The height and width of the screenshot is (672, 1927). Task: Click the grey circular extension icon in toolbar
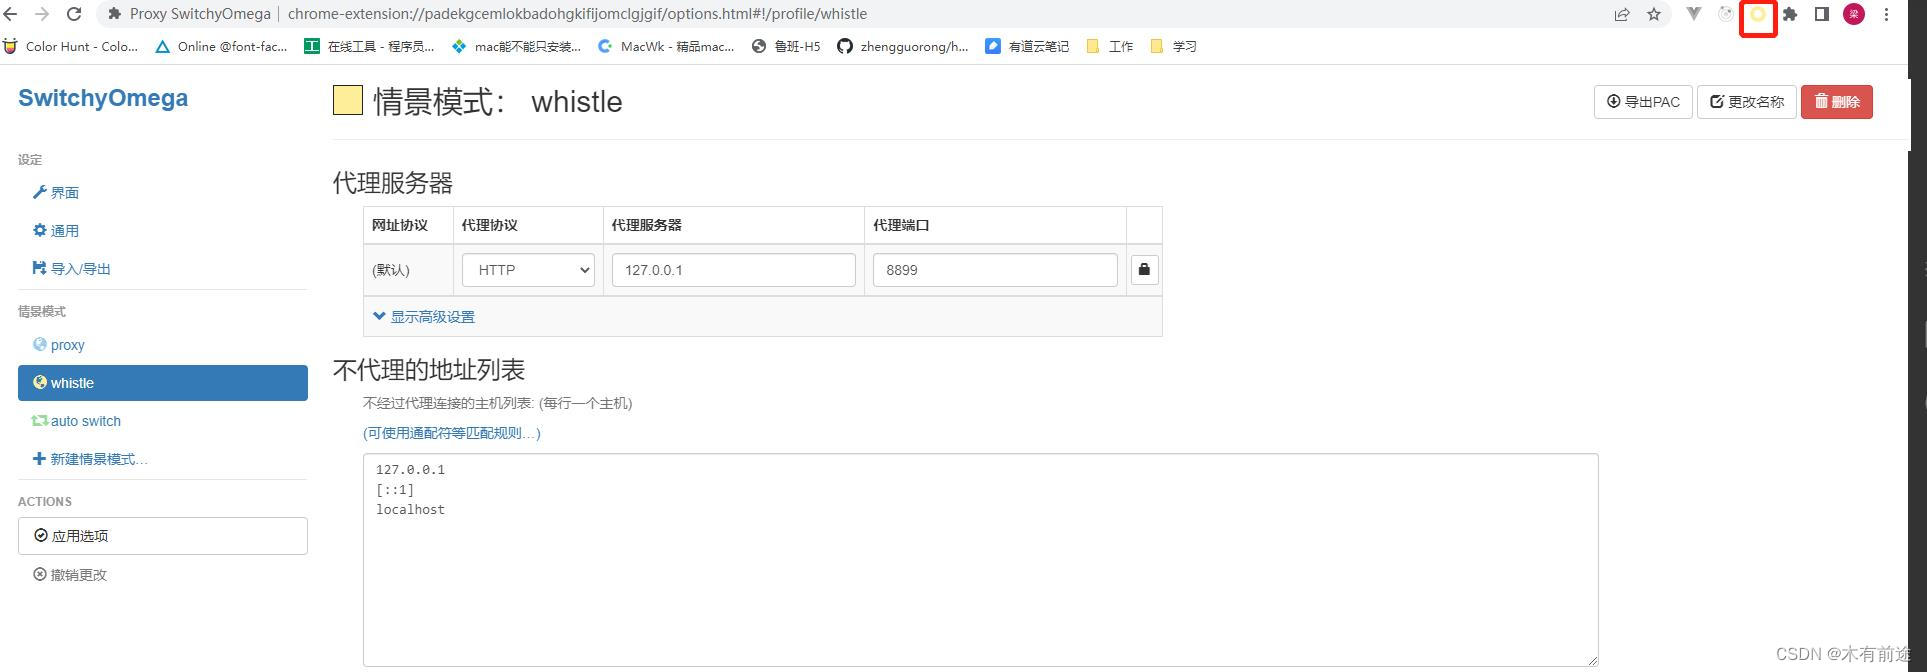point(1726,14)
